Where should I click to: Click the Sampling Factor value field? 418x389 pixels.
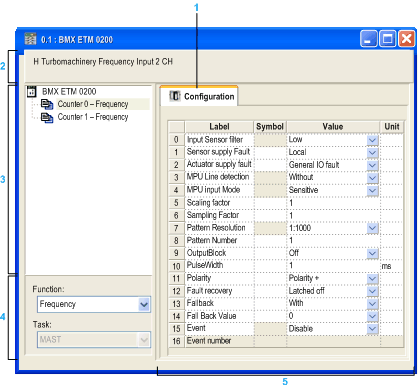click(333, 216)
